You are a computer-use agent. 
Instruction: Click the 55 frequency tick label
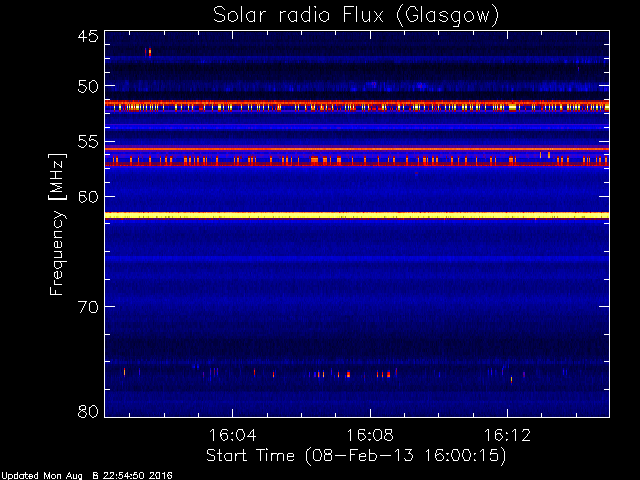88,142
